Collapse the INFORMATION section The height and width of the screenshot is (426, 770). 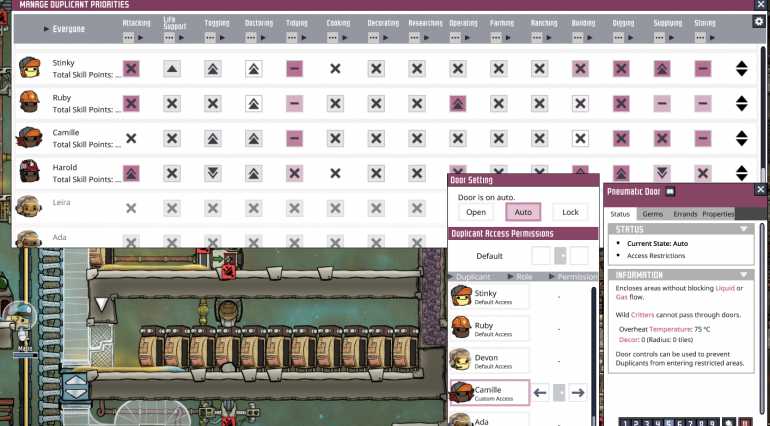tap(743, 275)
